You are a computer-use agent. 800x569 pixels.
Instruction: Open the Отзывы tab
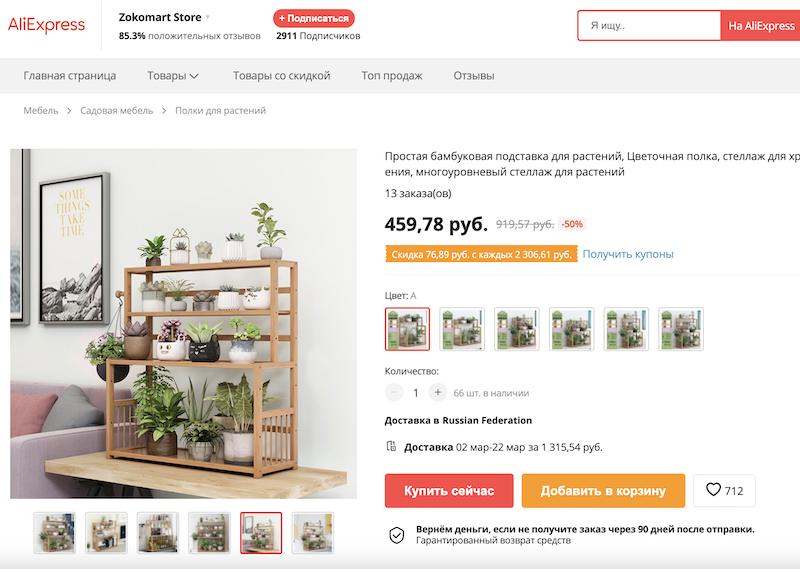[474, 76]
